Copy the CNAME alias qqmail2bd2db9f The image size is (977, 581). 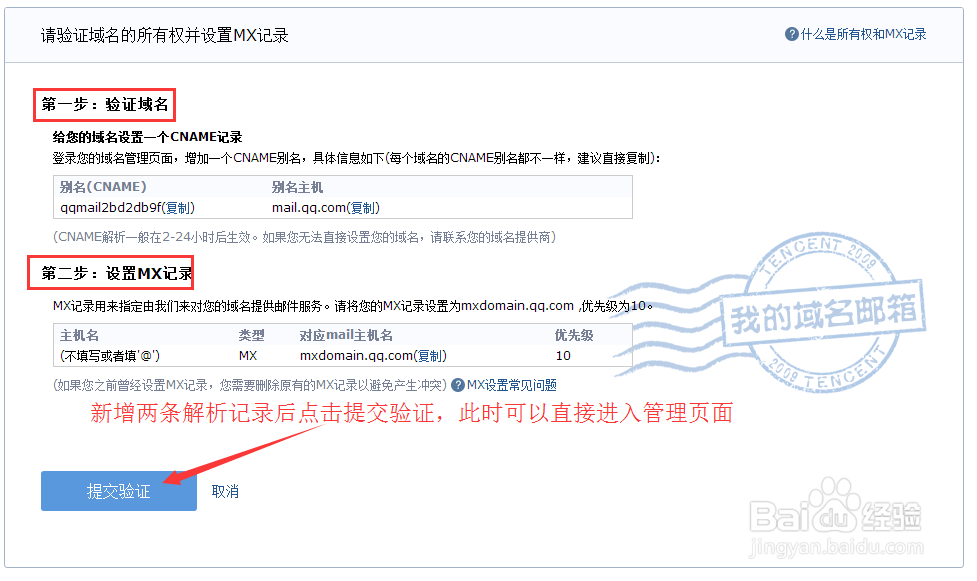[x=178, y=208]
